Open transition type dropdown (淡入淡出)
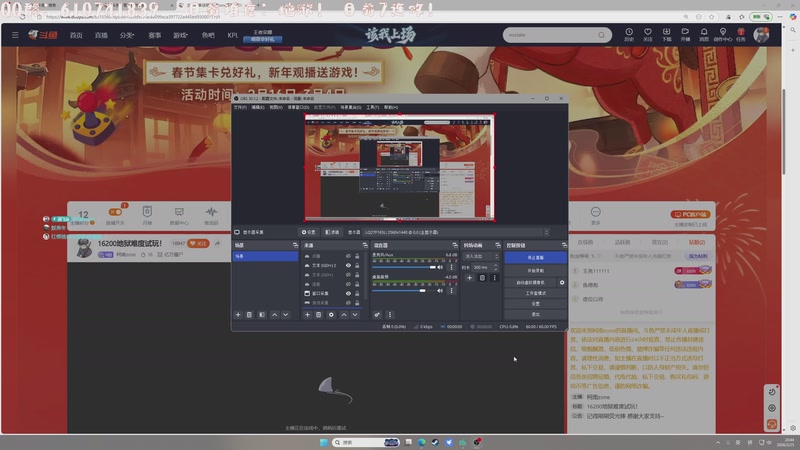This screenshot has height=450, width=800. (x=481, y=256)
